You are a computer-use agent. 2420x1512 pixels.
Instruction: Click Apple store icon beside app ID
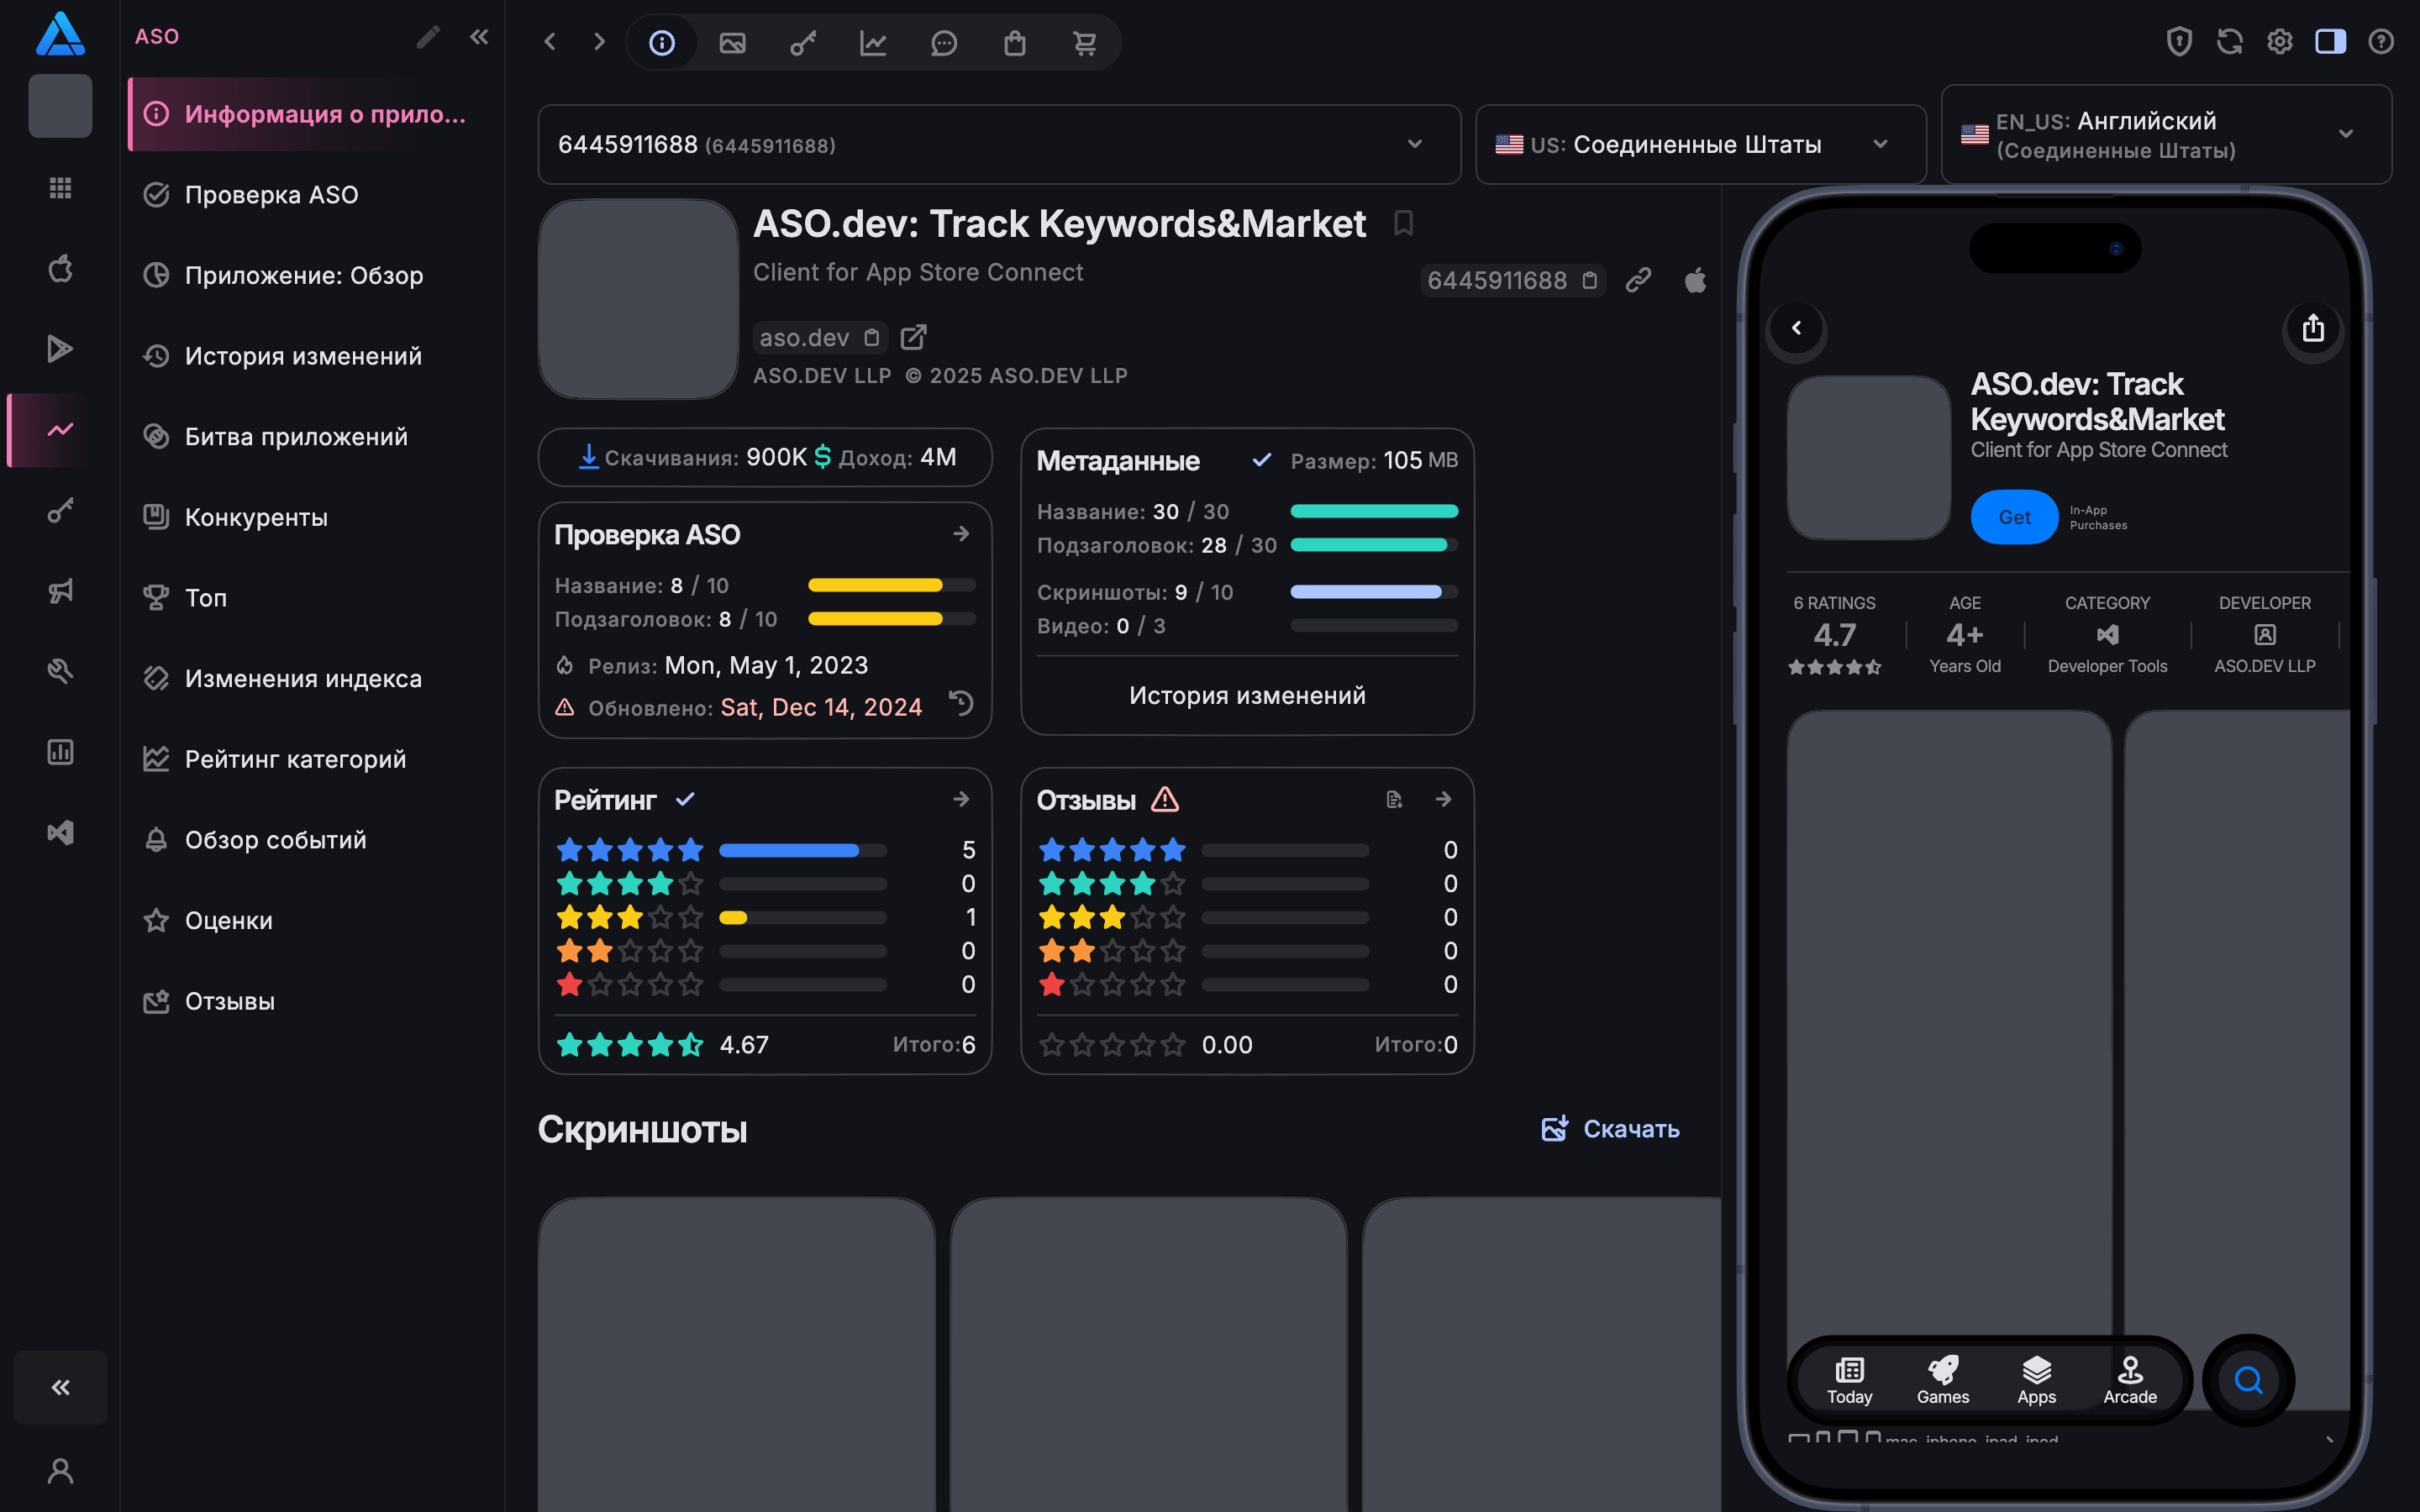coord(1695,280)
